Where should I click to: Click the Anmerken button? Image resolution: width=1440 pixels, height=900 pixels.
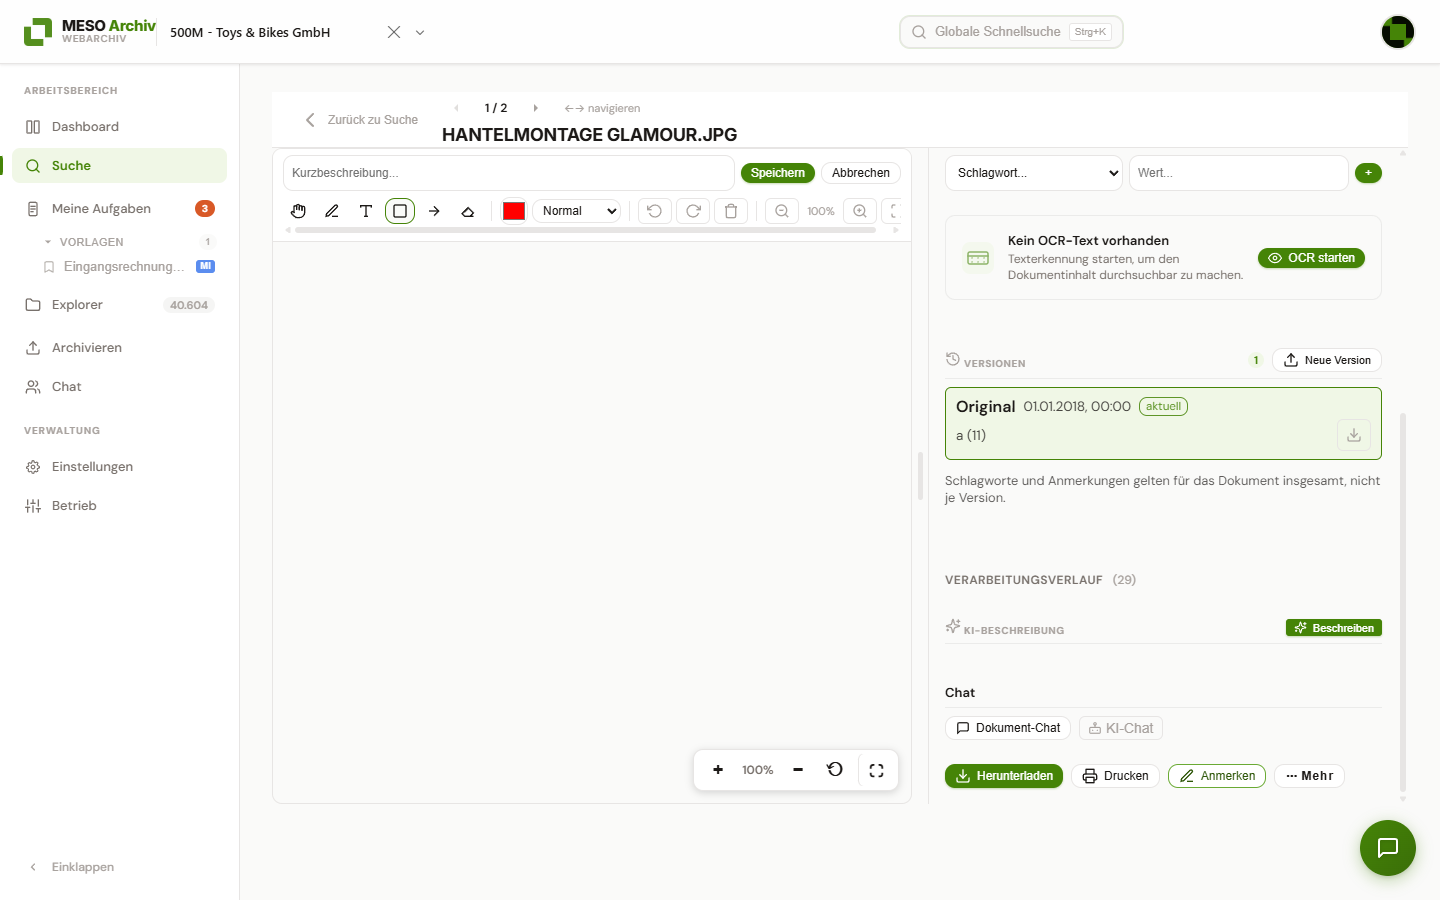click(1217, 776)
